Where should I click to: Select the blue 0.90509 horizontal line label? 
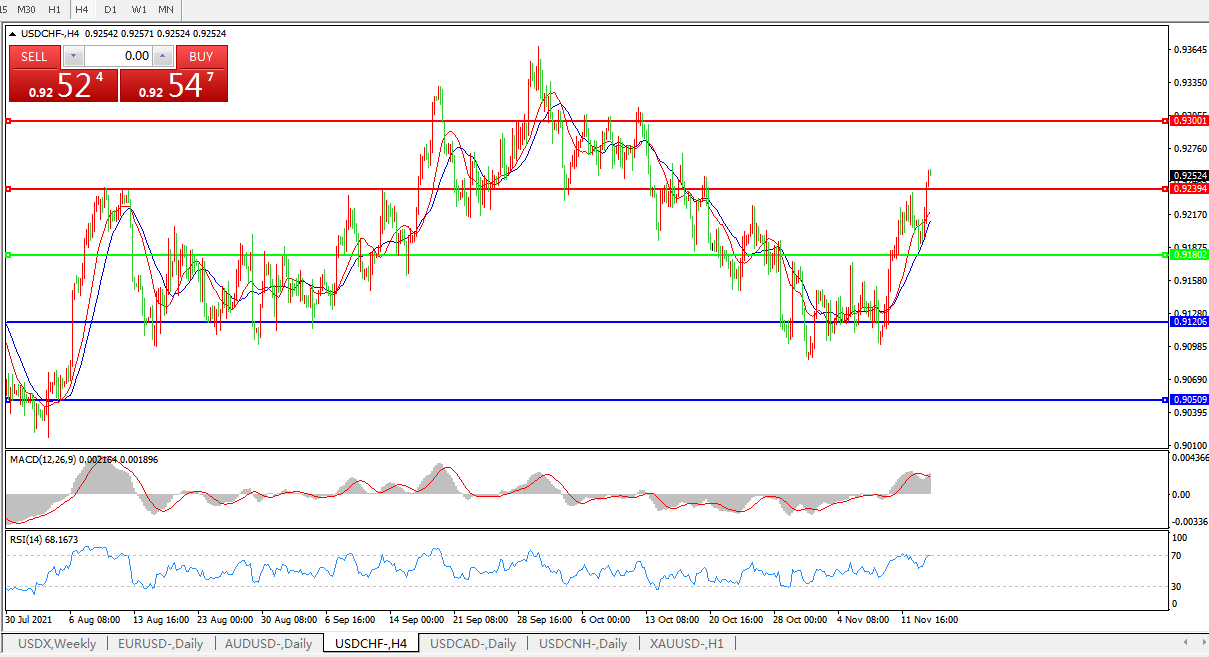coord(1189,400)
